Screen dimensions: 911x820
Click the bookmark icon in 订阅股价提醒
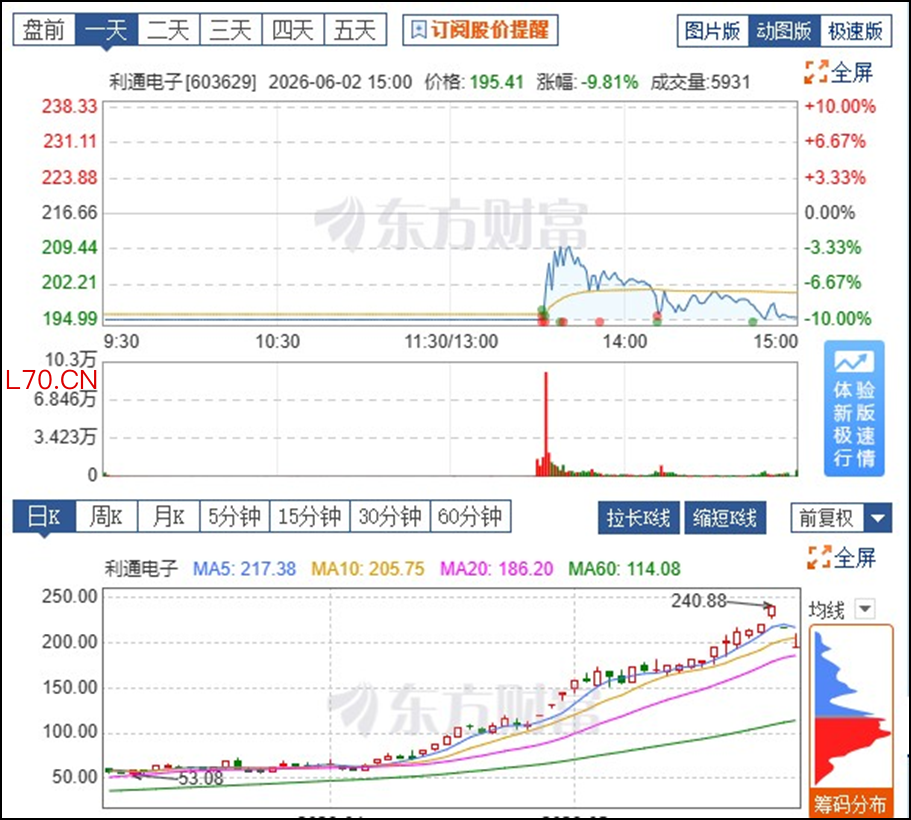click(418, 30)
